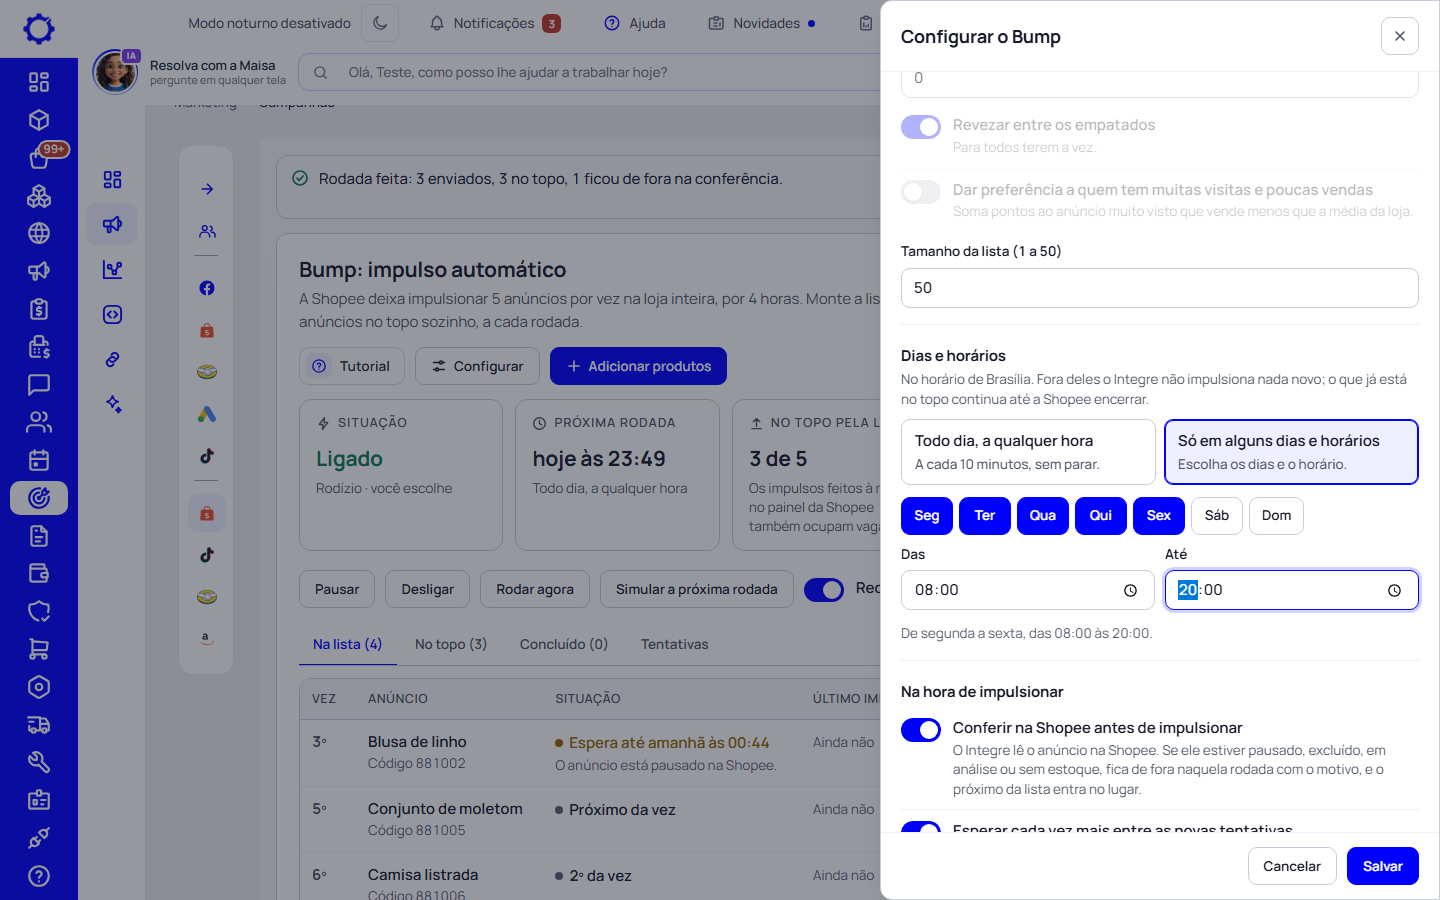Toggle night mode with the moon button

coord(380,23)
